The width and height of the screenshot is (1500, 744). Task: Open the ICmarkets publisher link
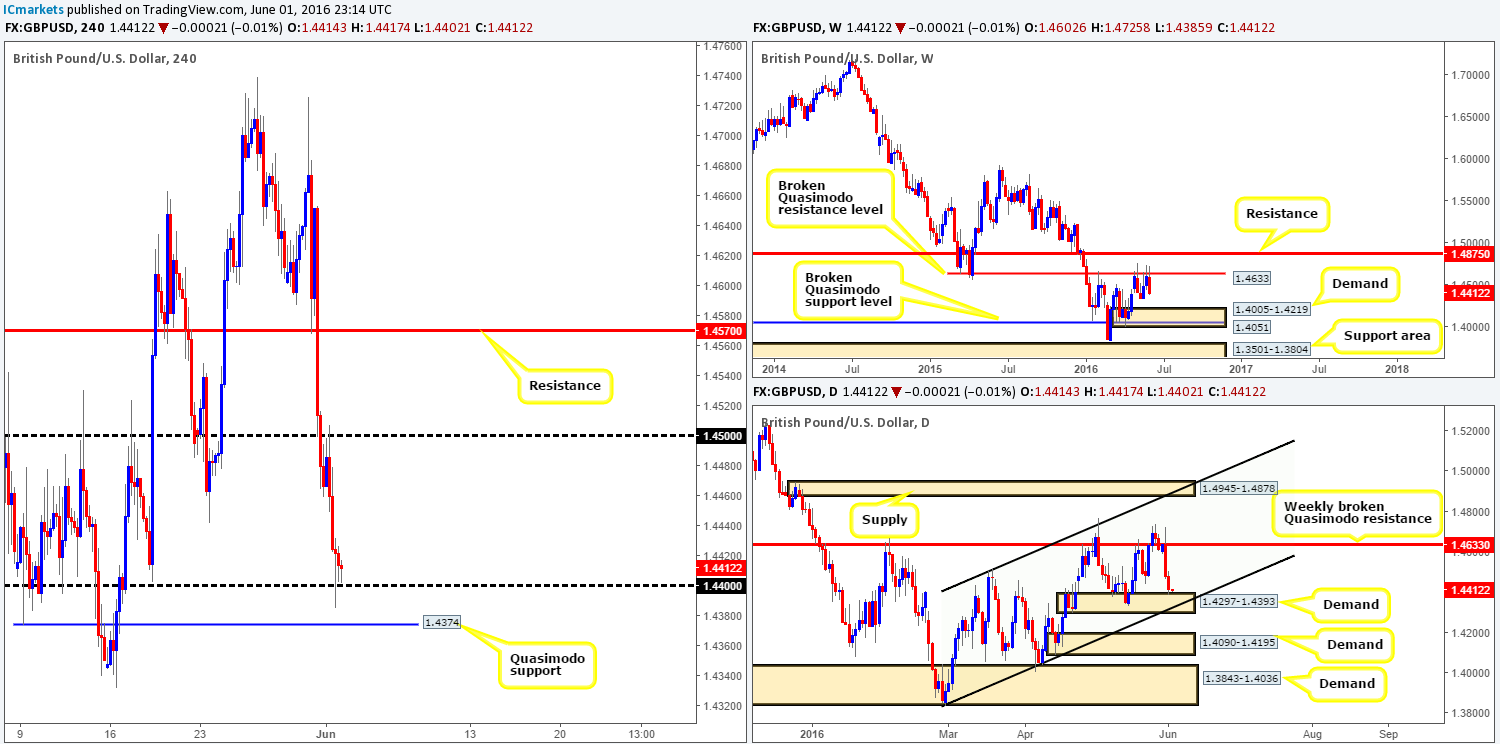point(32,9)
